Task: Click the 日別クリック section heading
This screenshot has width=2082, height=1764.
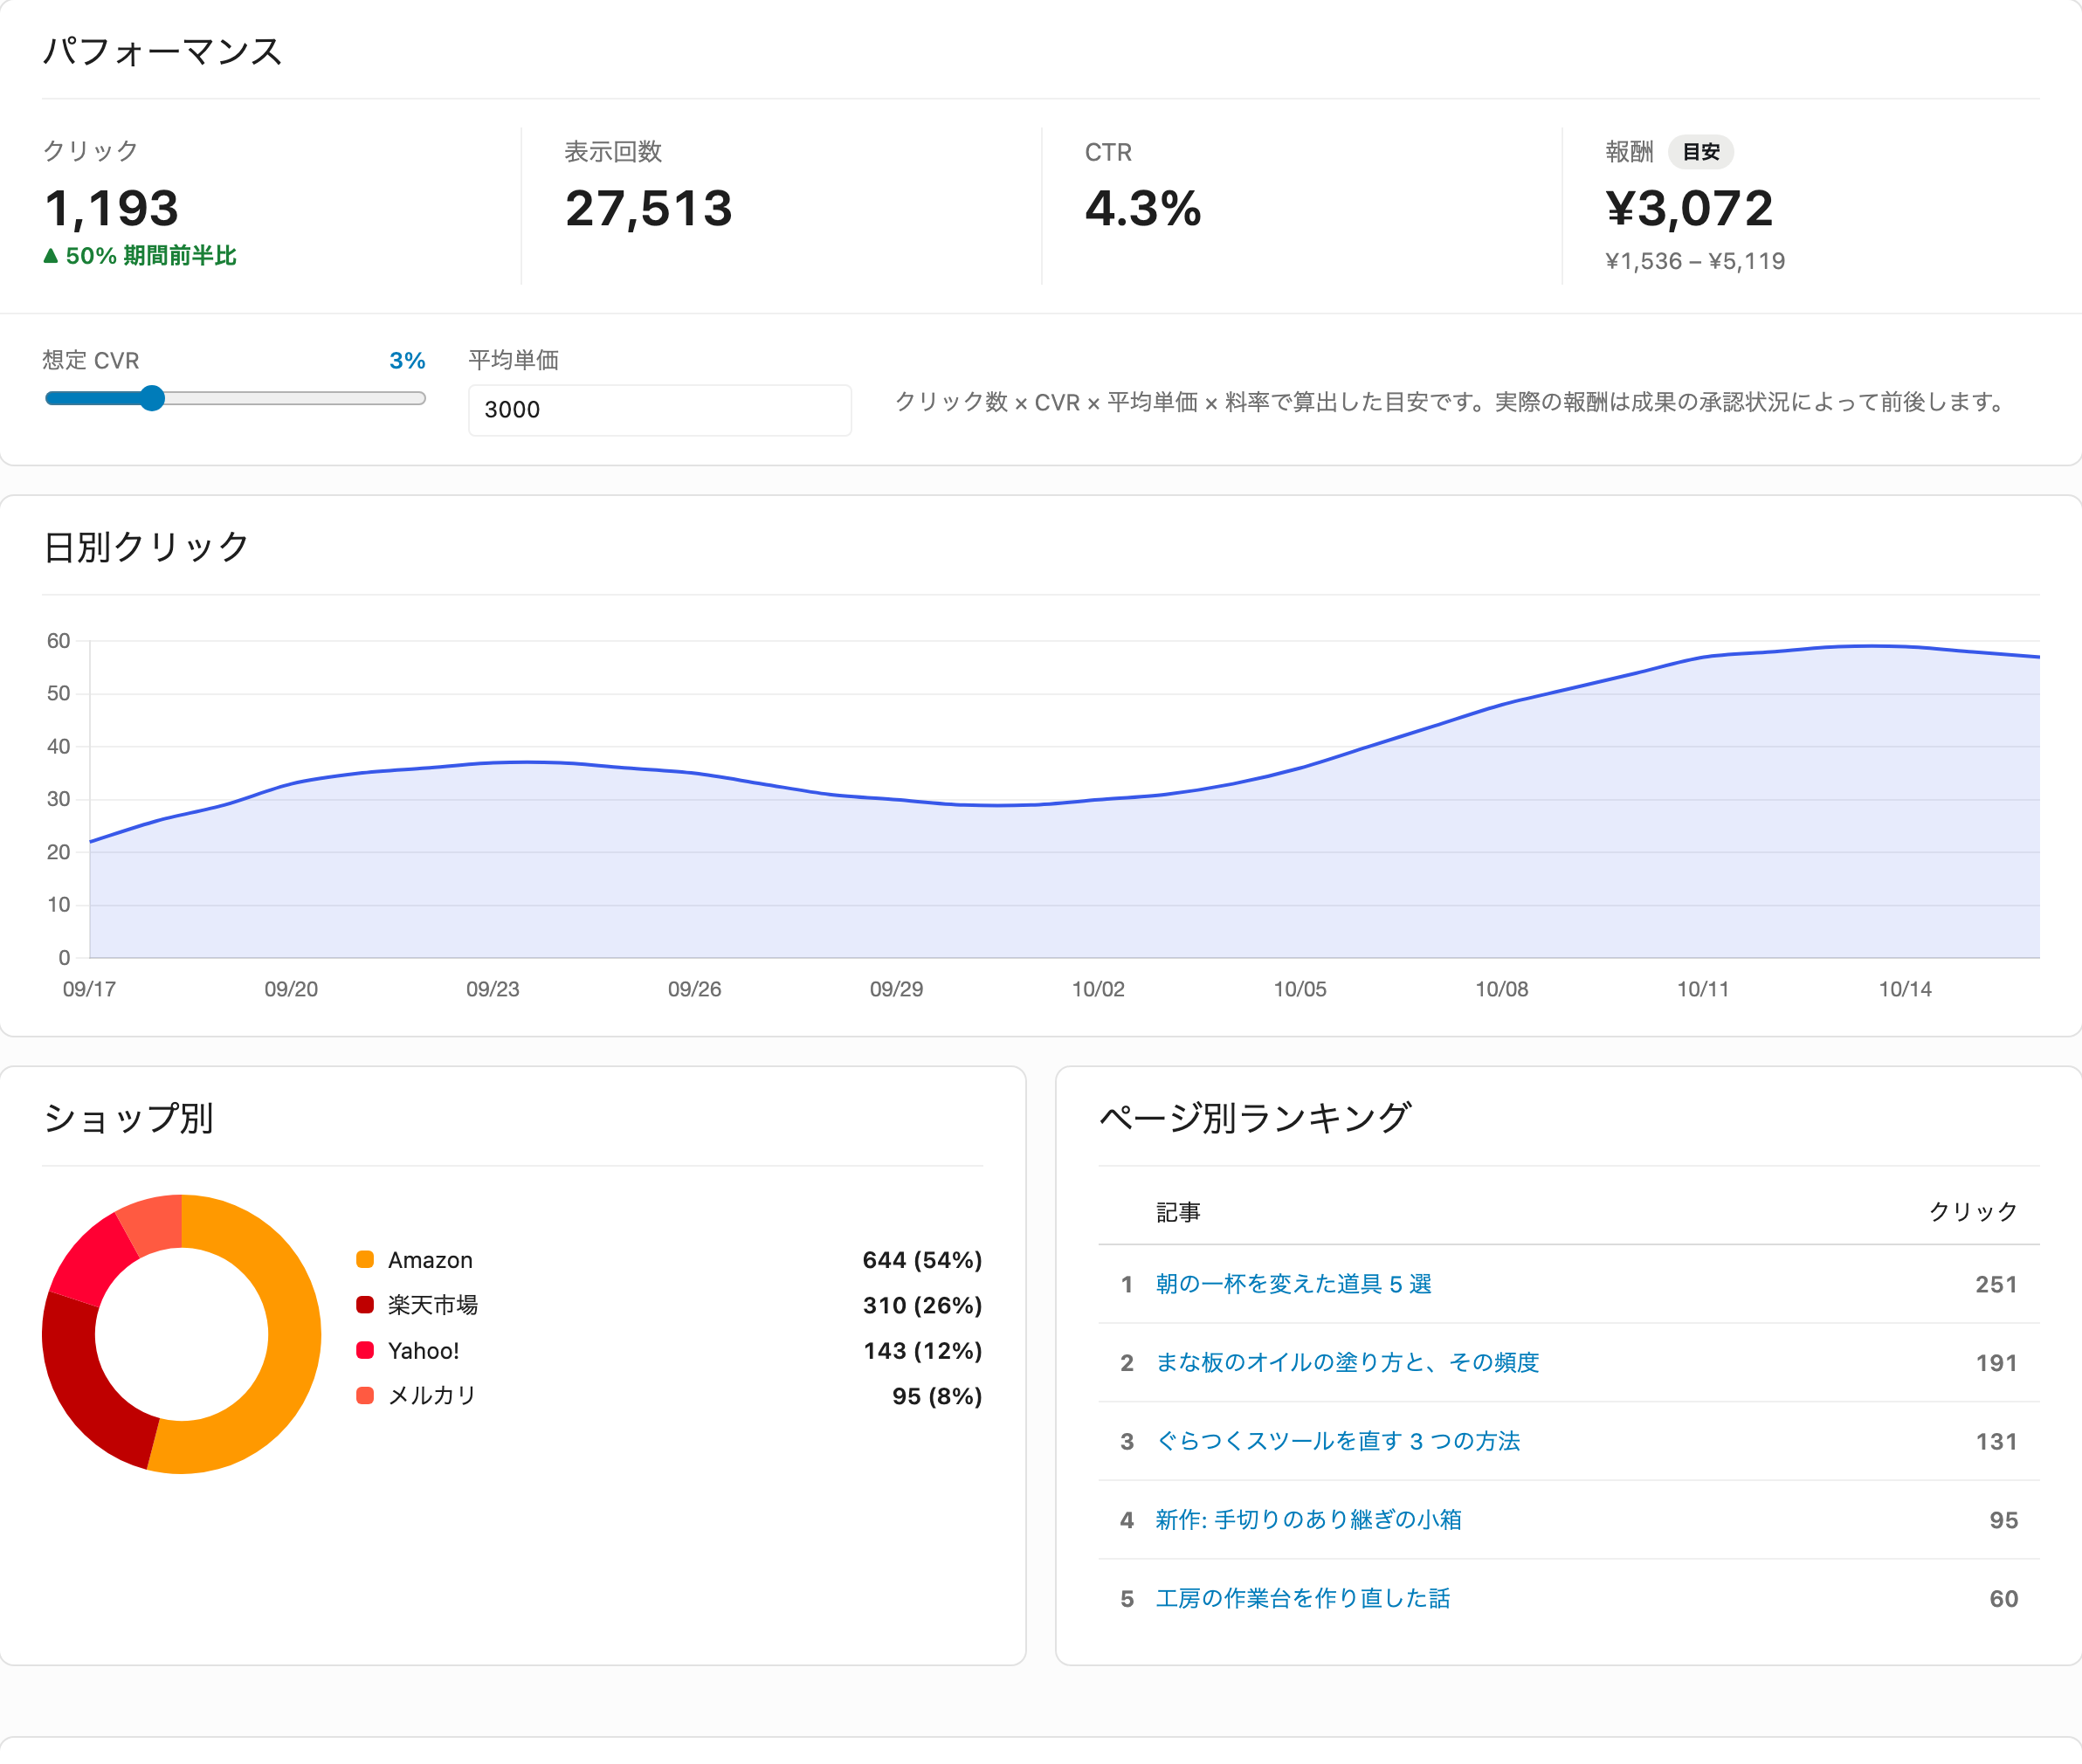Action: pyautogui.click(x=146, y=546)
